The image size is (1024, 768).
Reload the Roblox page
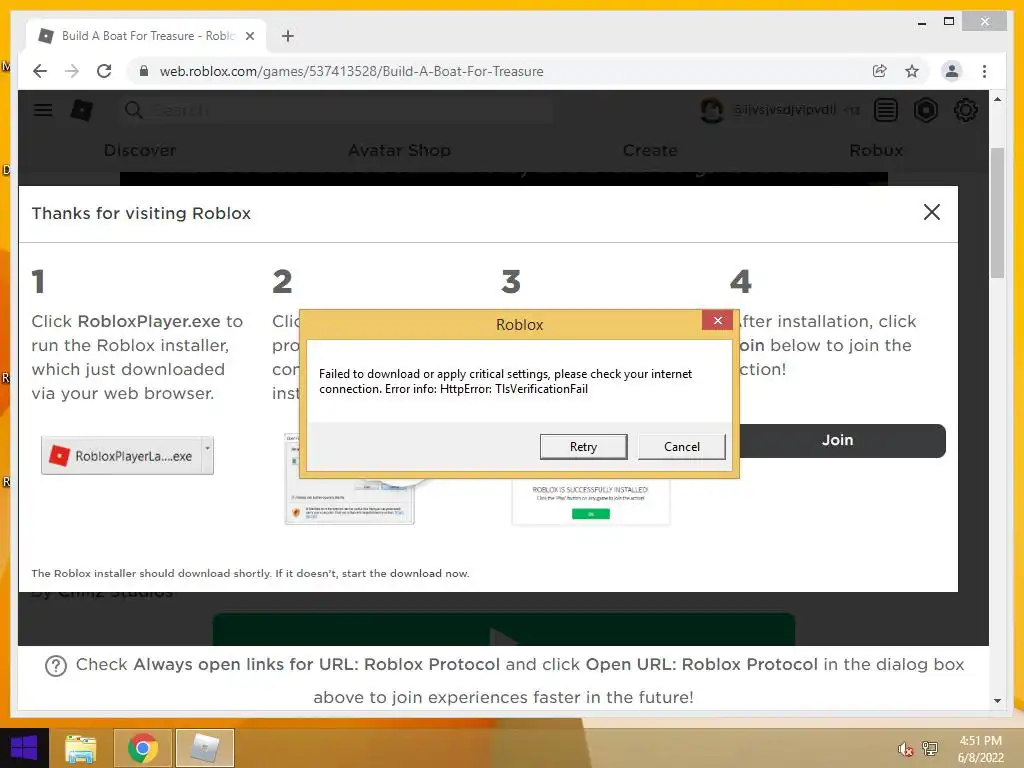(104, 71)
